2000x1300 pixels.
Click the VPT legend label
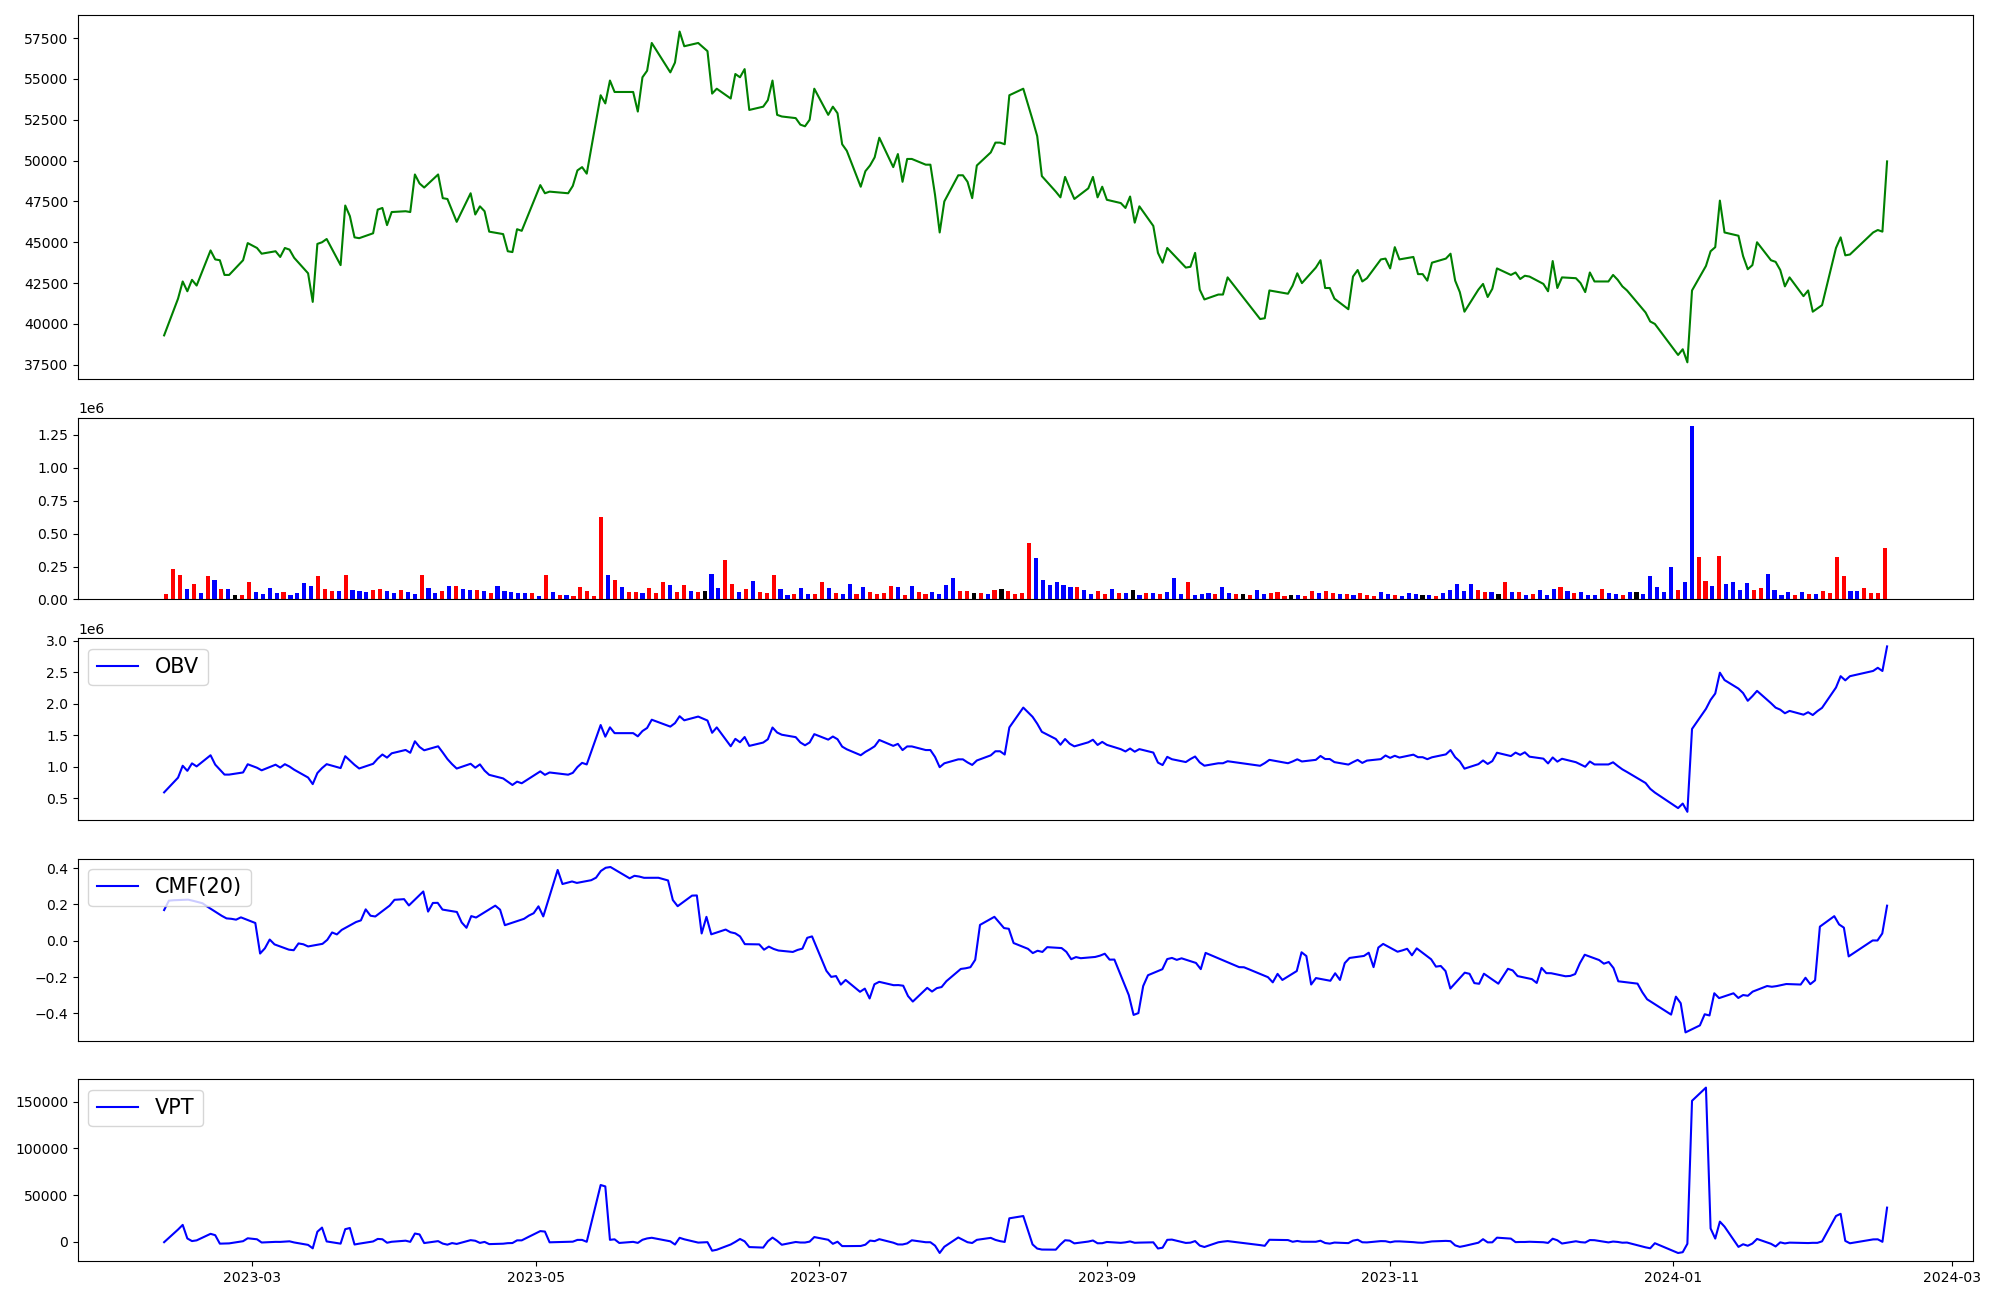tap(174, 1107)
